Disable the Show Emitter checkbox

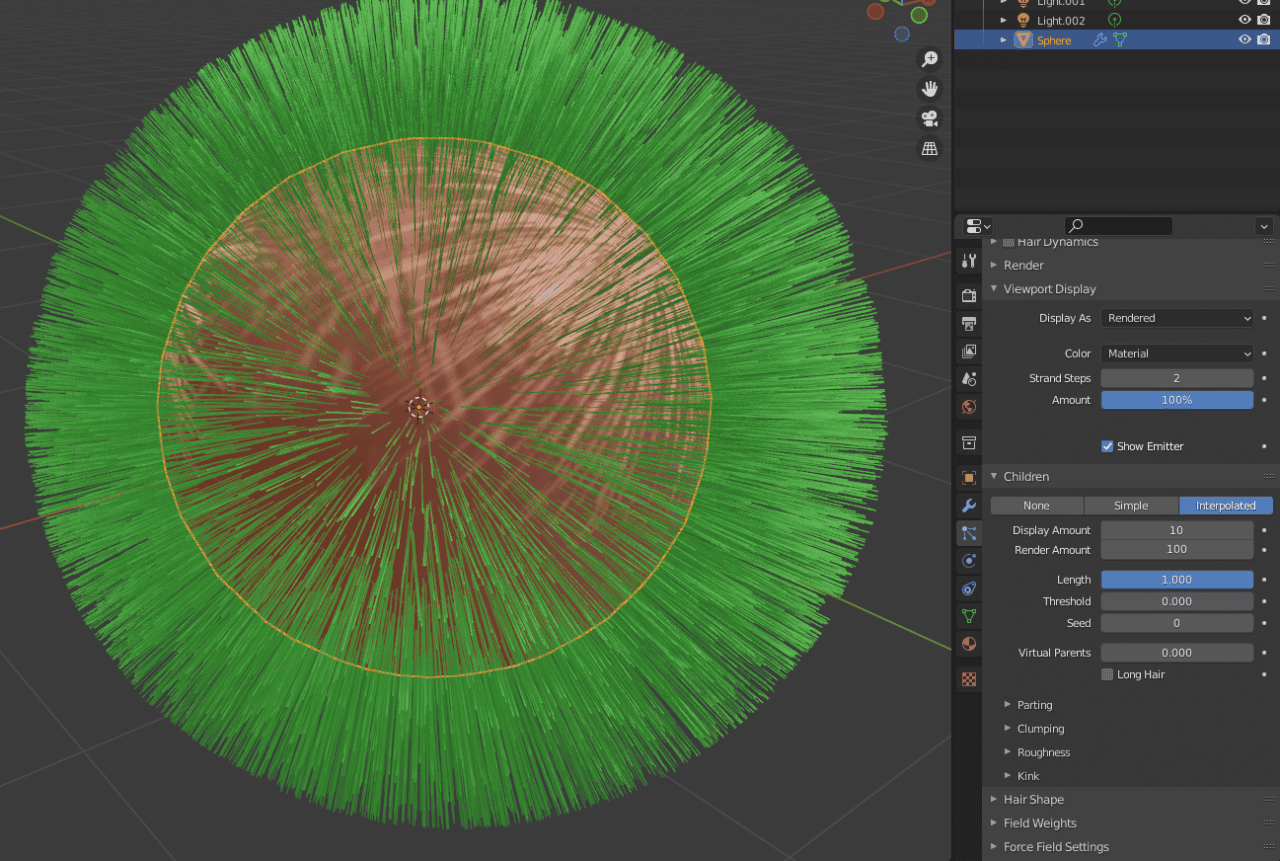pyautogui.click(x=1107, y=446)
